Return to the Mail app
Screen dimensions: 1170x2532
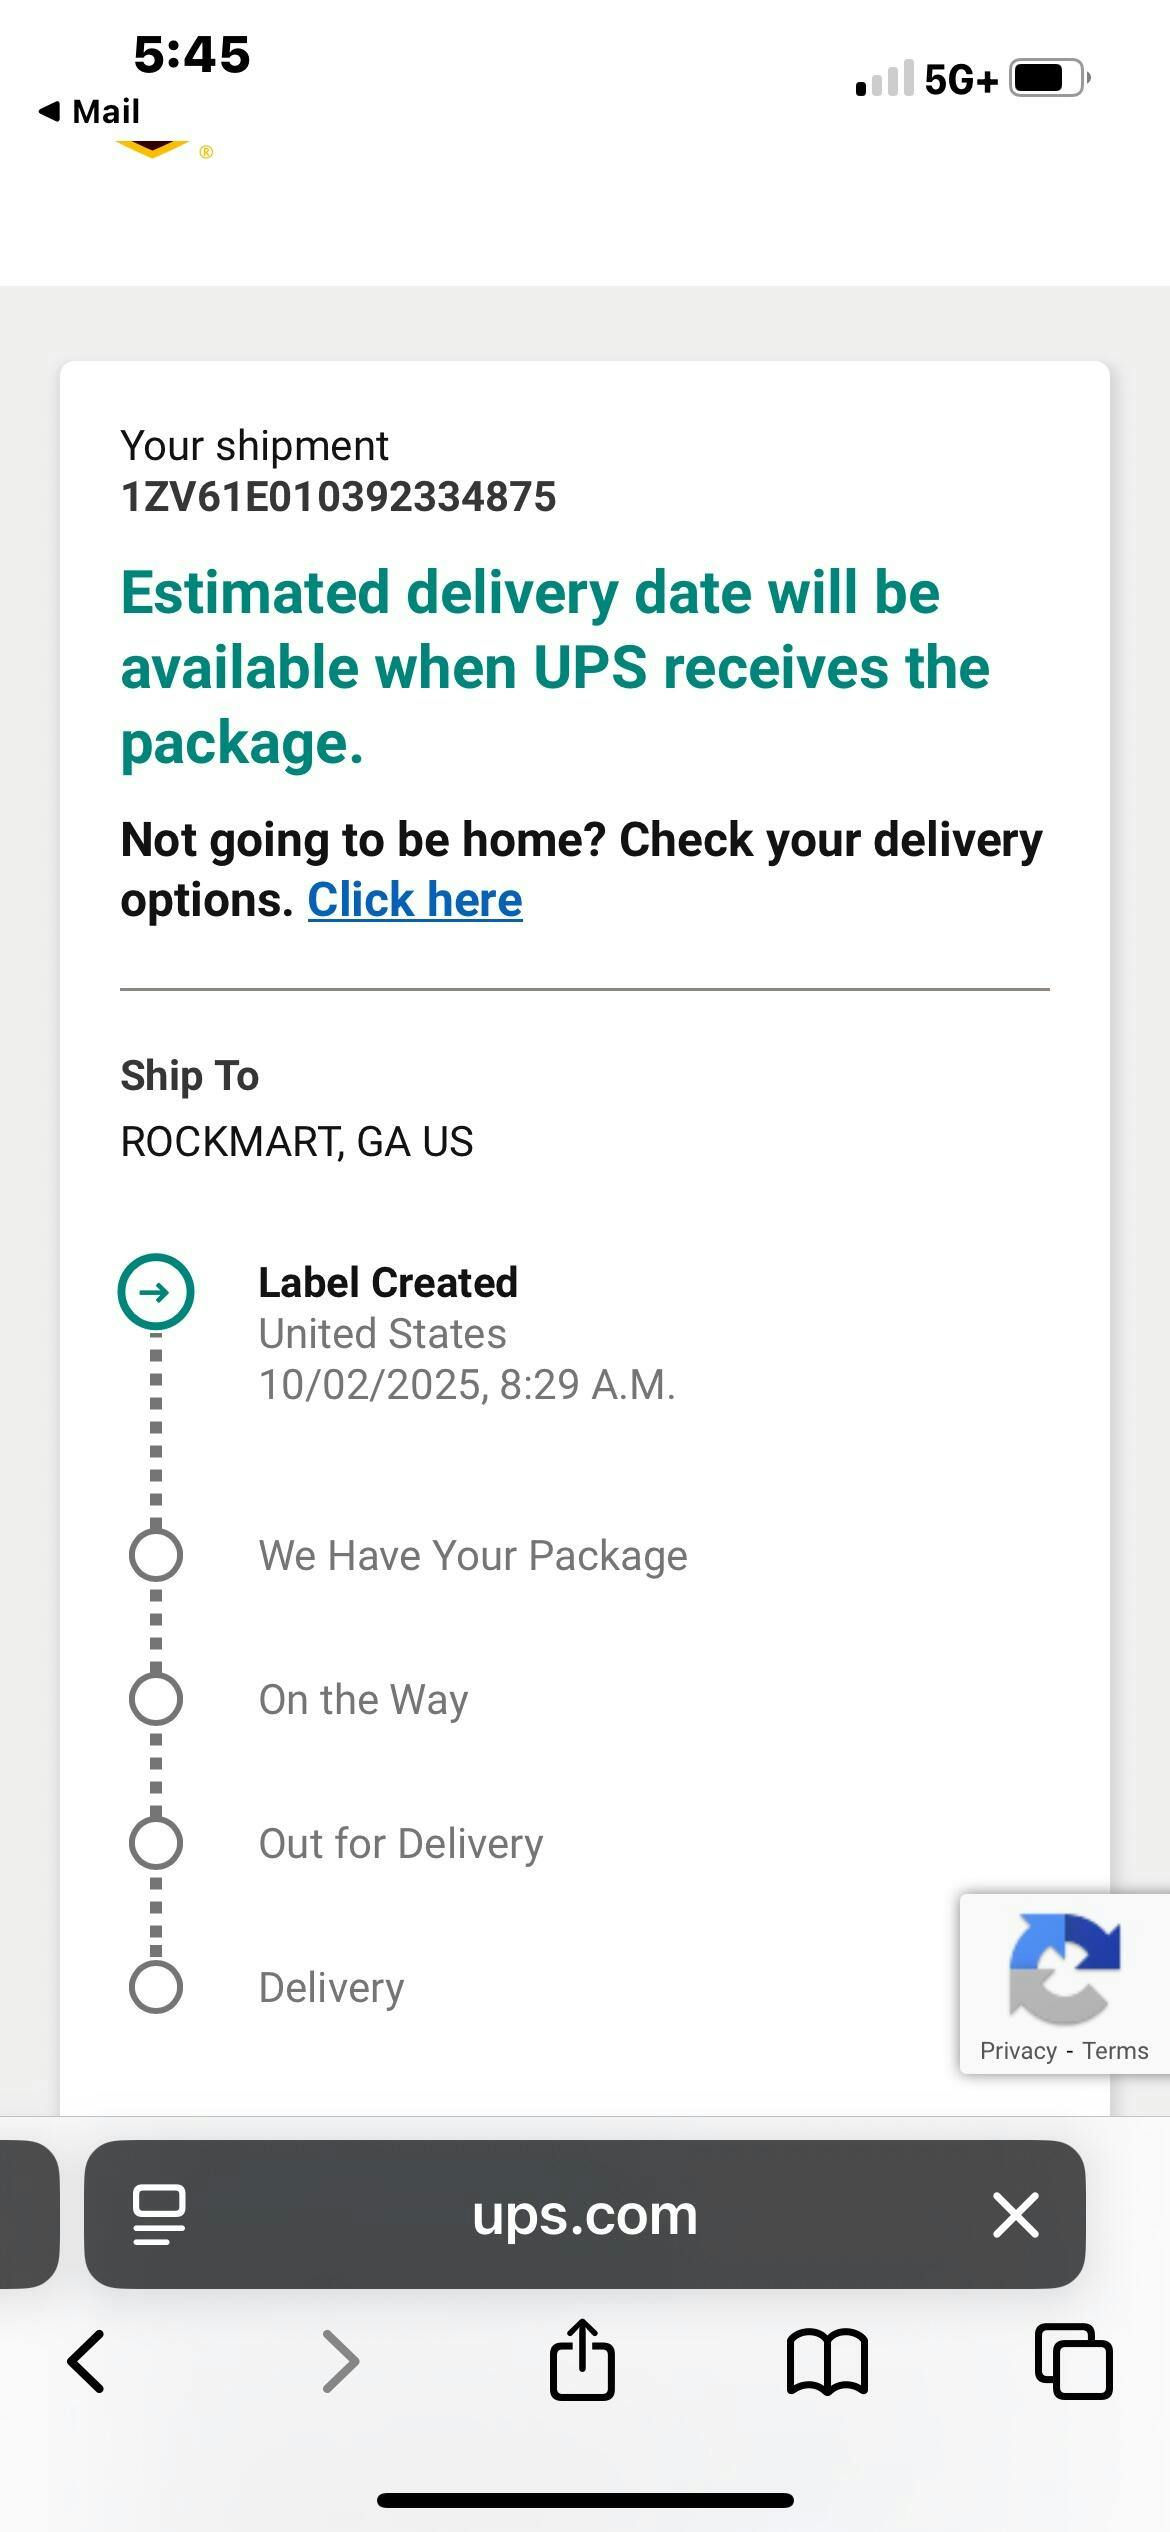pos(90,111)
